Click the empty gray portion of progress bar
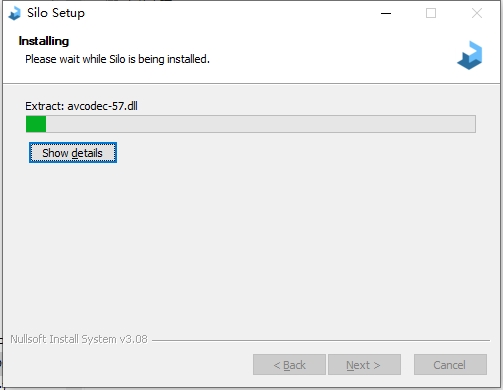Viewport: 503px width, 390px height. pyautogui.click(x=260, y=124)
